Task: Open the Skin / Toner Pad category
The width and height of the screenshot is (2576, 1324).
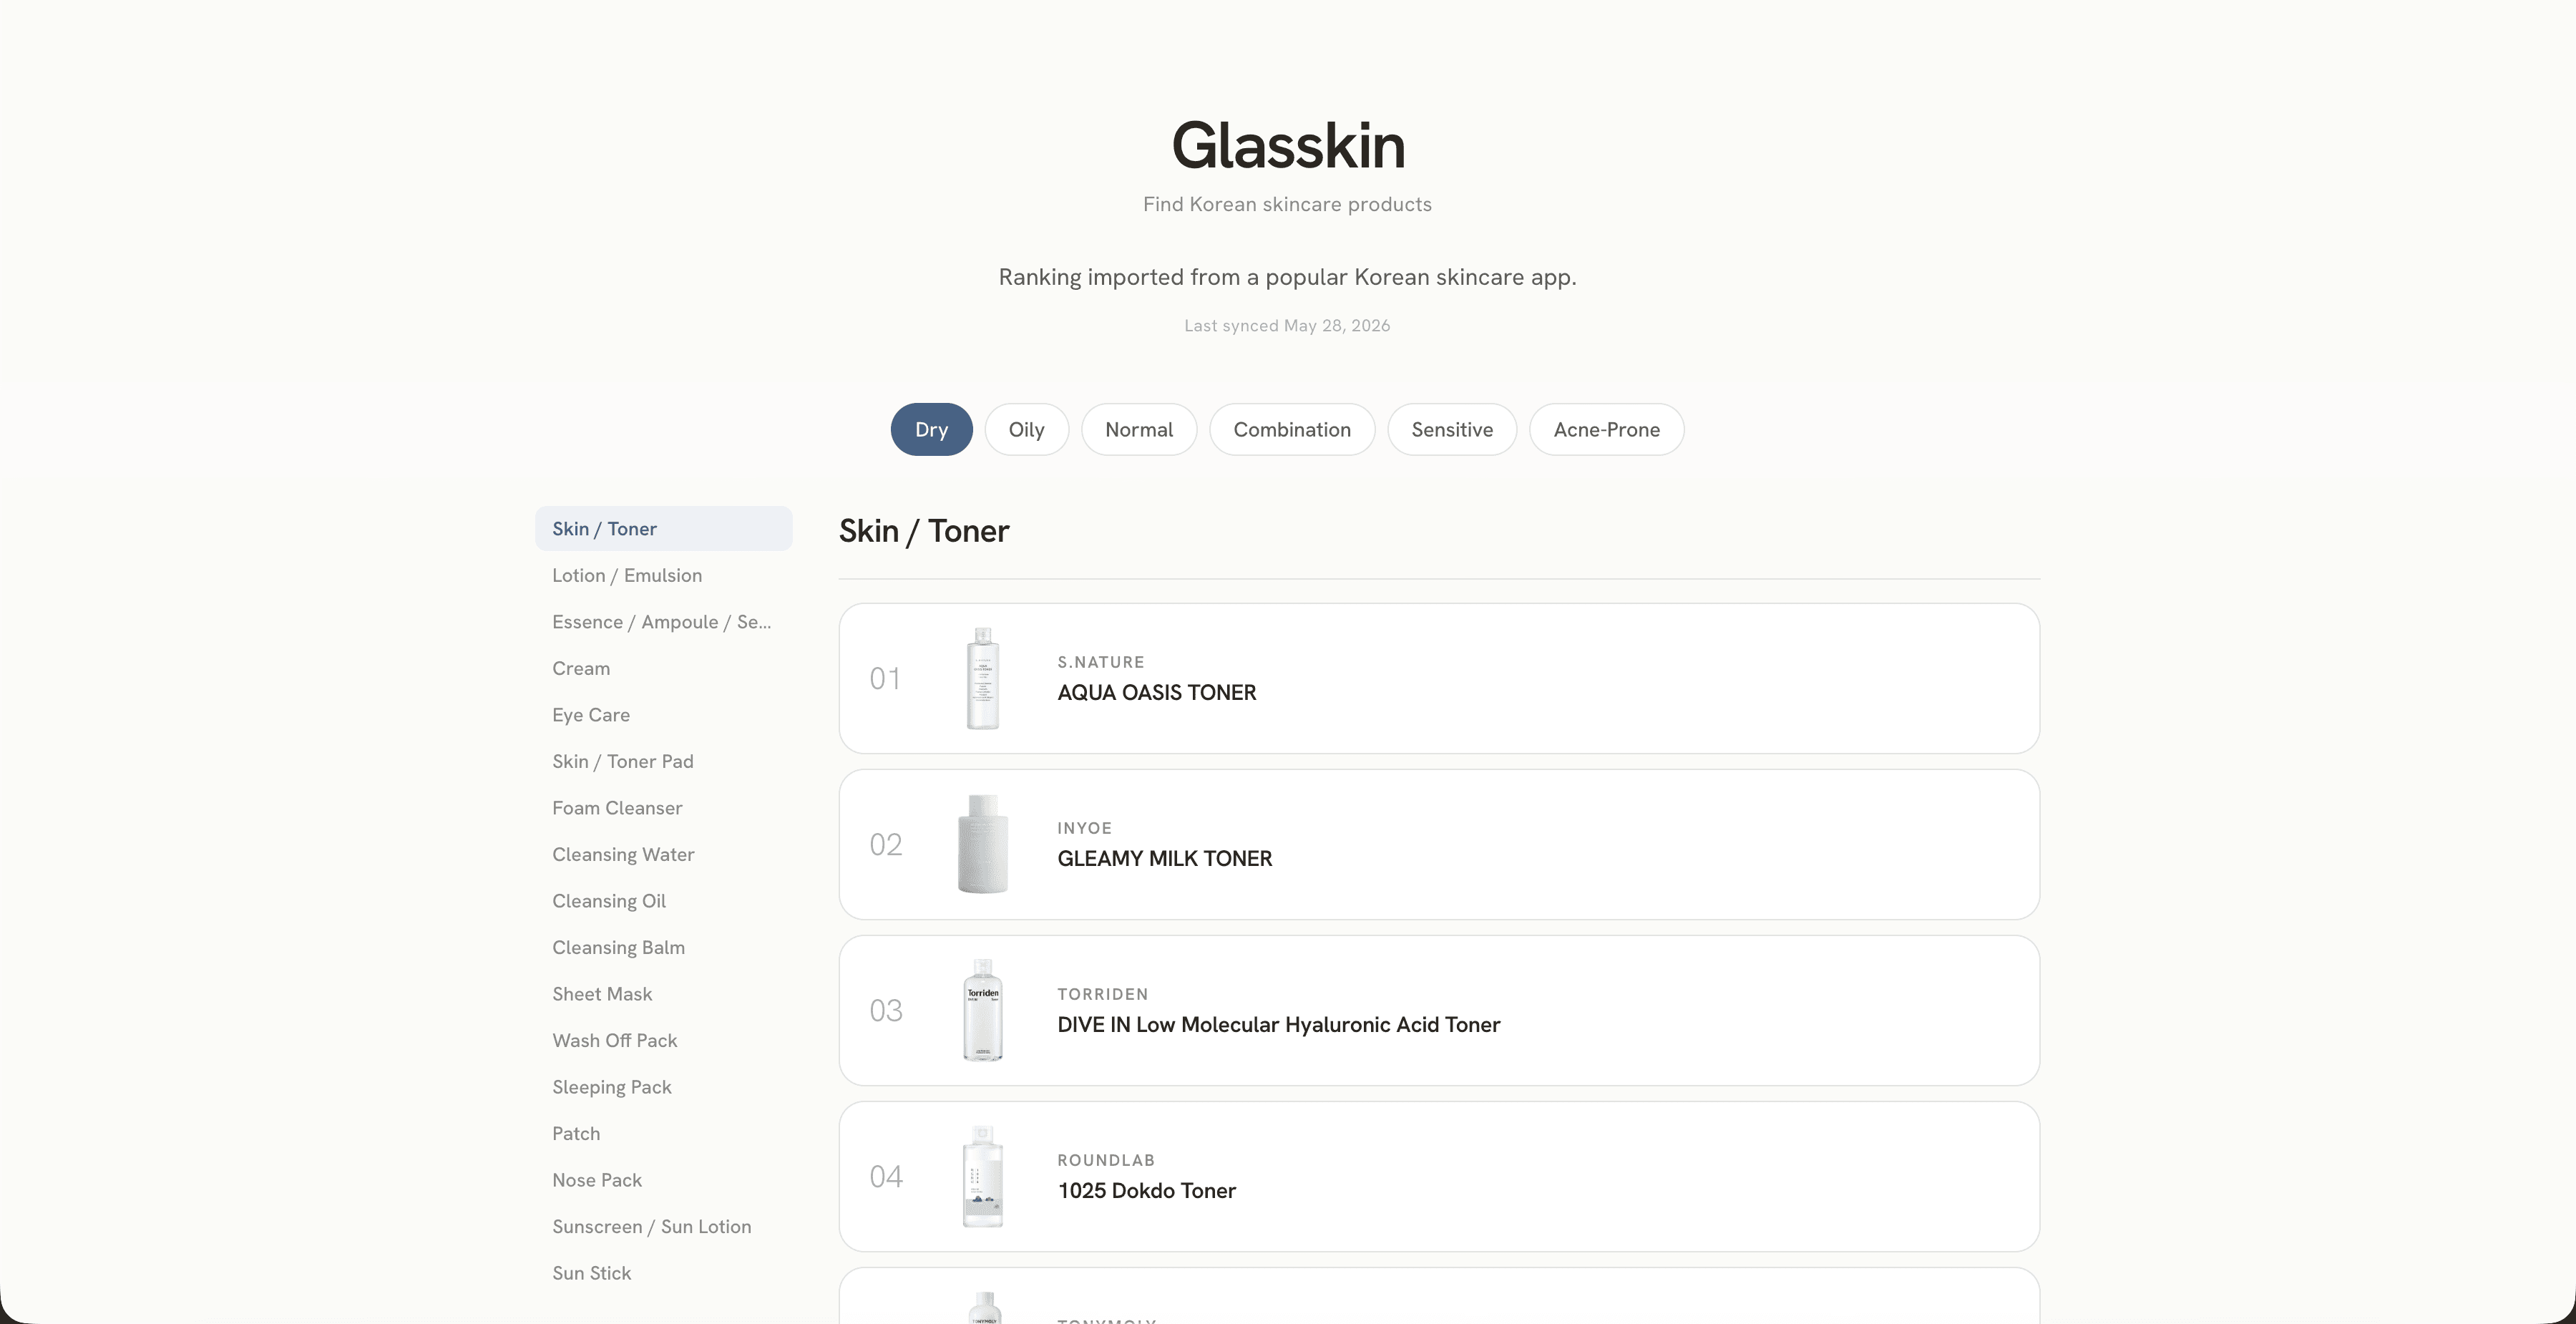Action: tap(664, 761)
